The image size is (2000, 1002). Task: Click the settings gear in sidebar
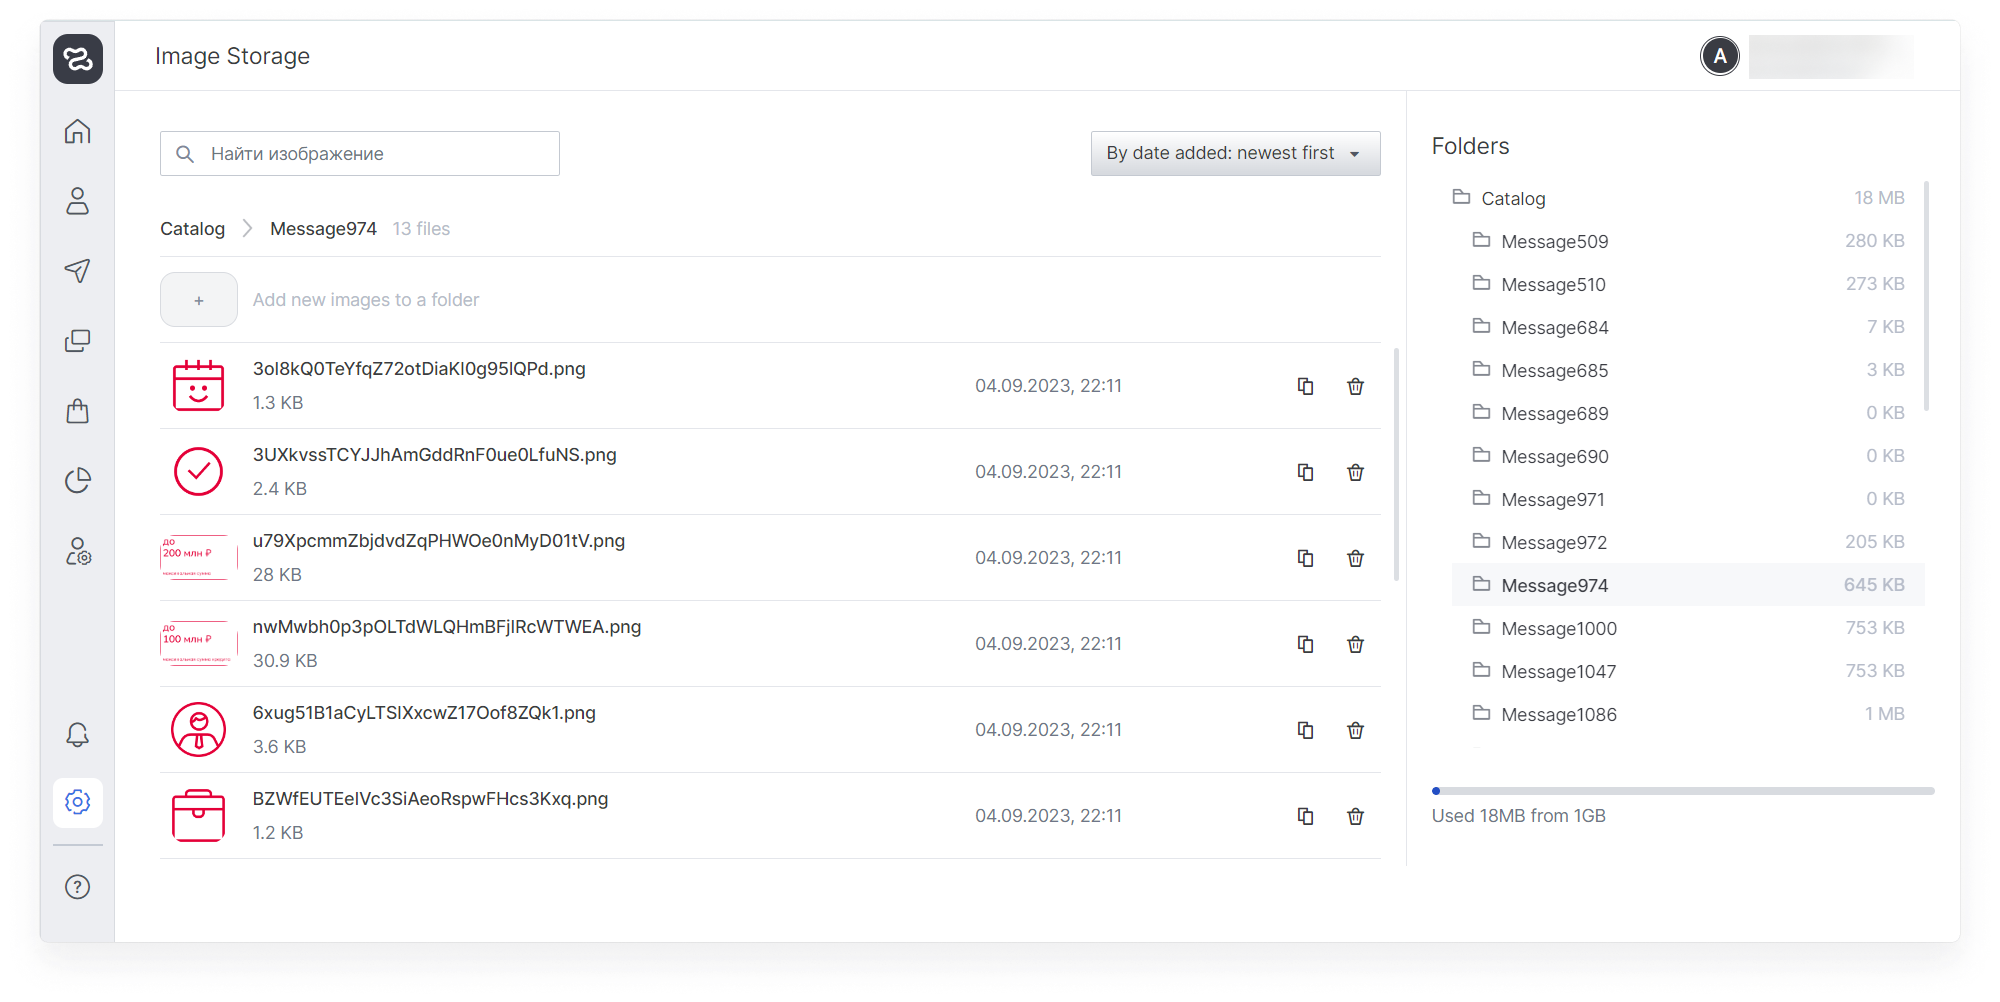click(x=78, y=802)
